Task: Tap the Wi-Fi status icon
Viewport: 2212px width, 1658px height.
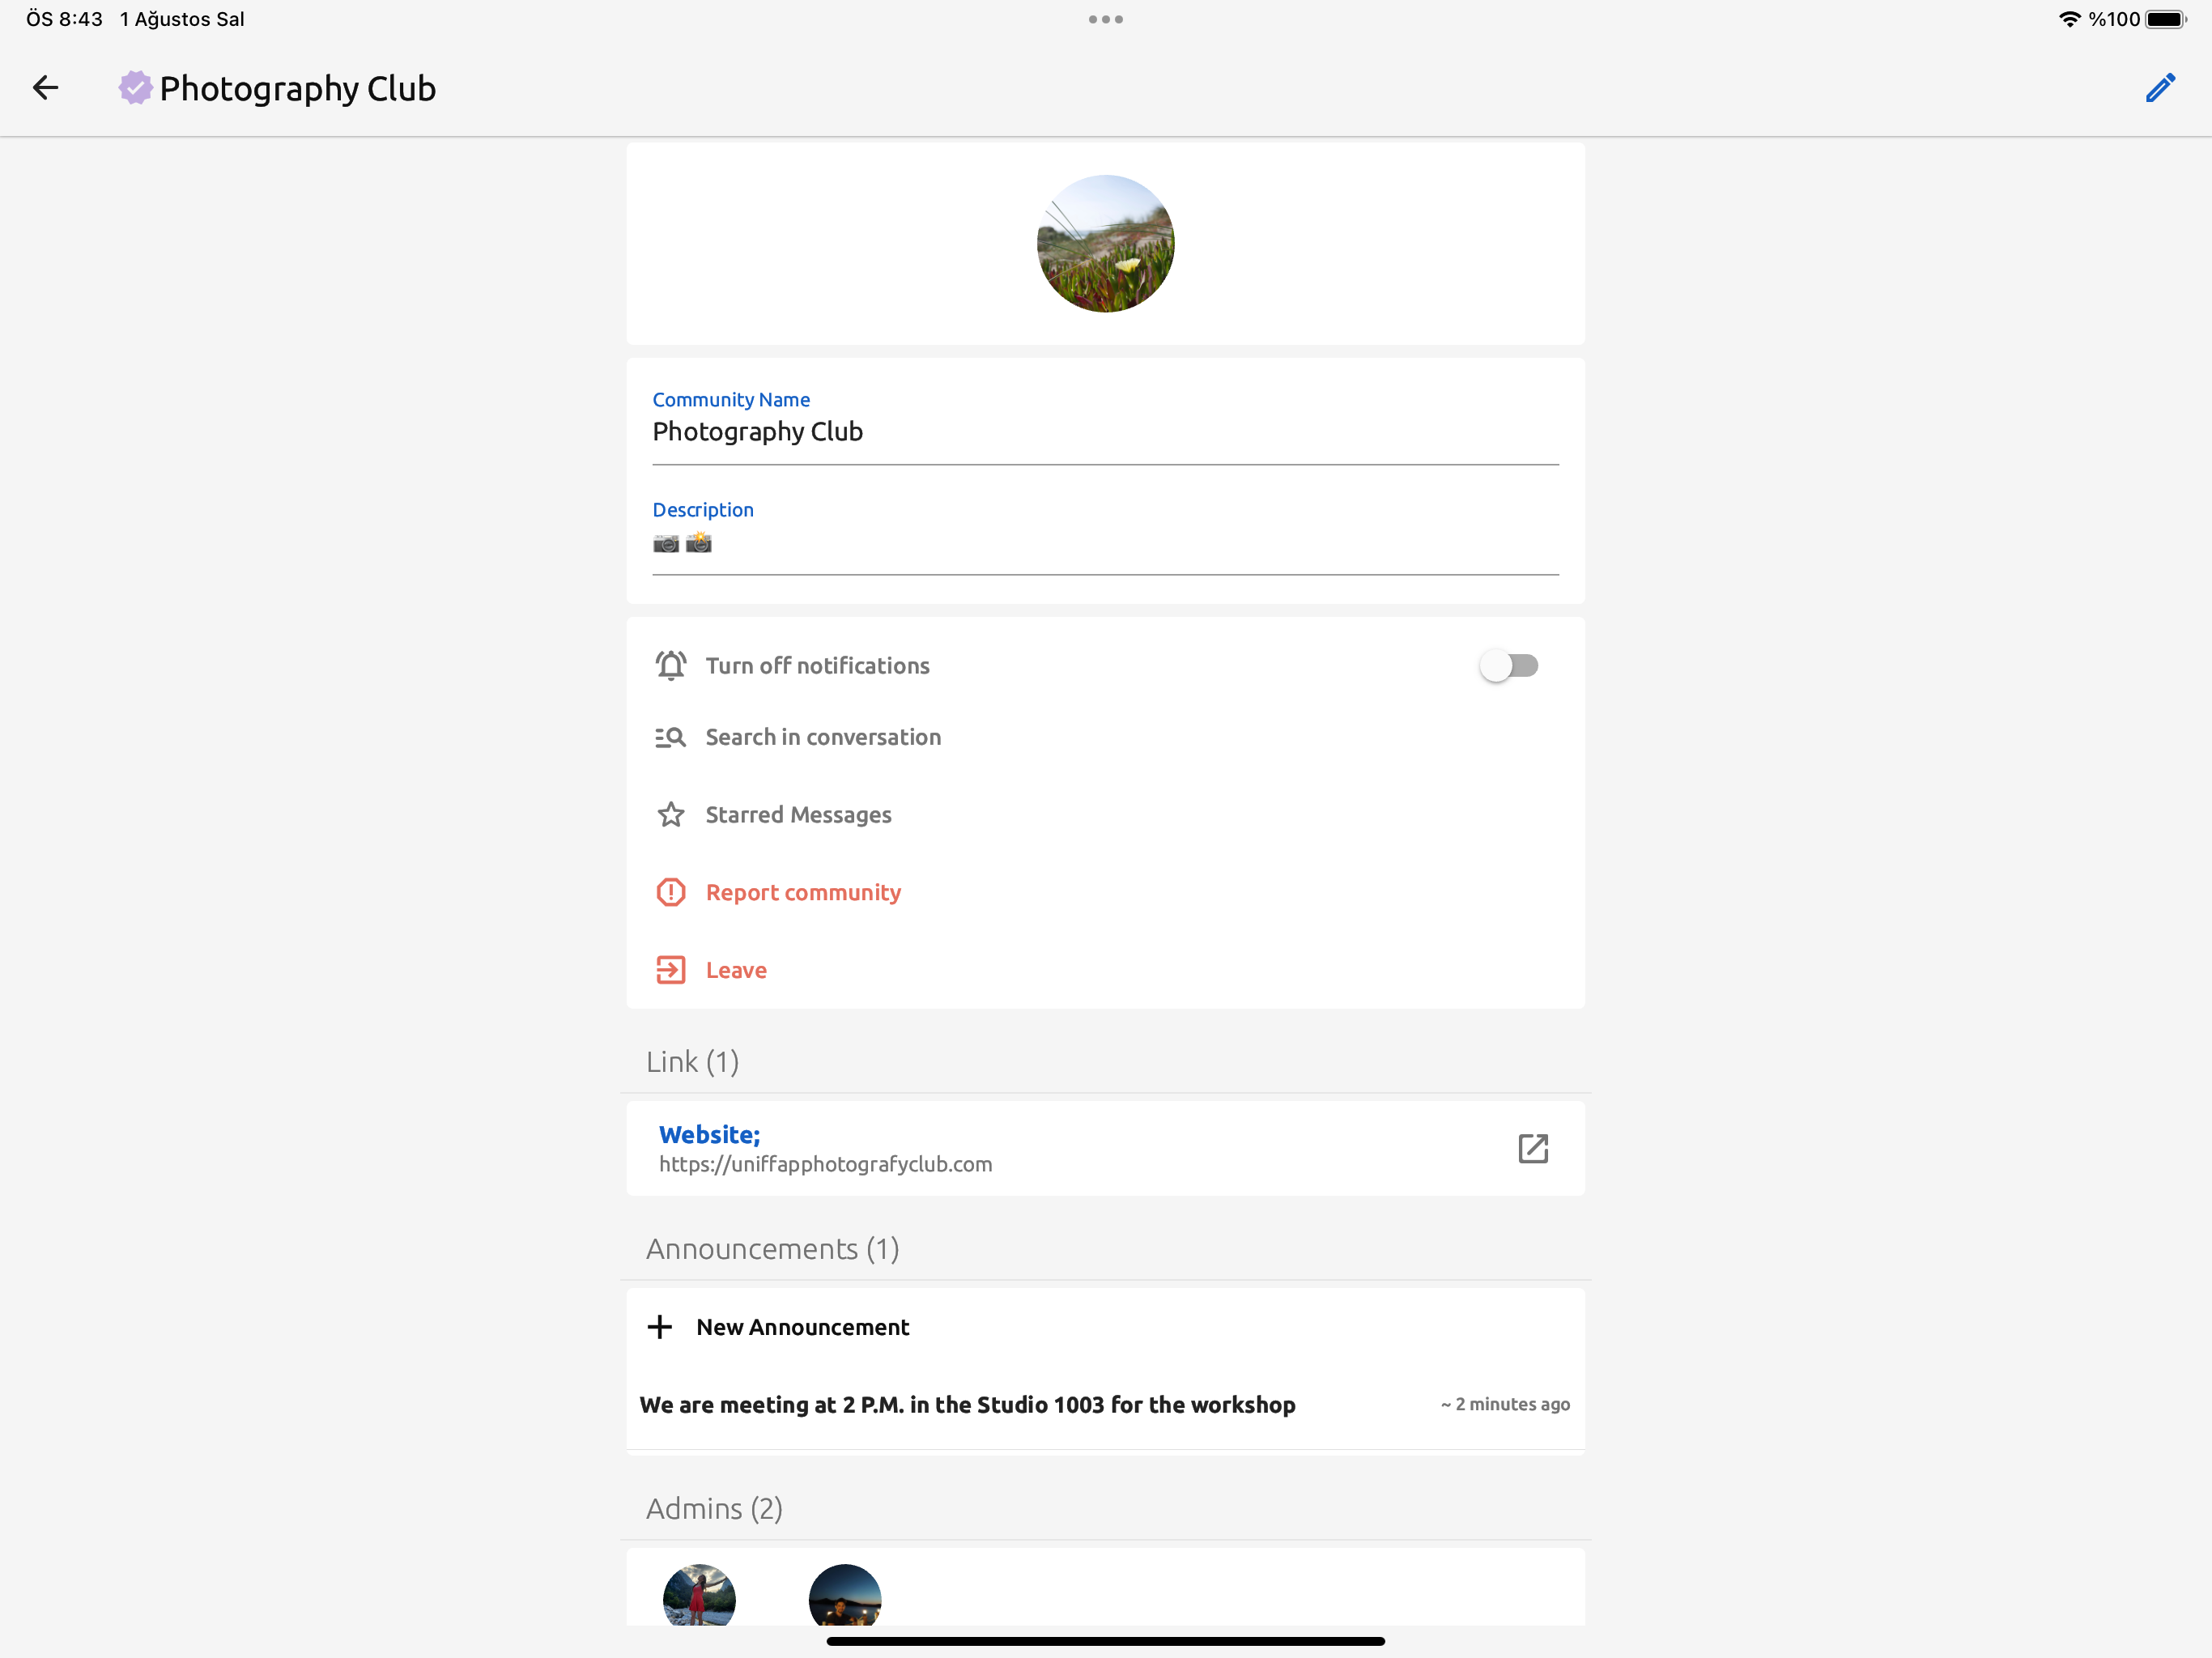Action: click(2069, 19)
